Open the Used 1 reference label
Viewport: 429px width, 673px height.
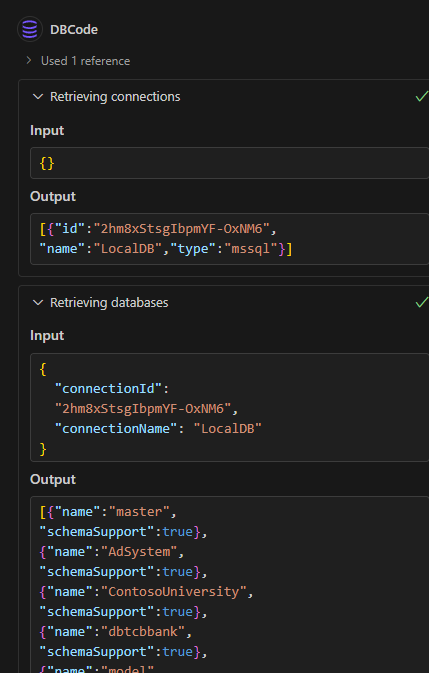click(85, 61)
